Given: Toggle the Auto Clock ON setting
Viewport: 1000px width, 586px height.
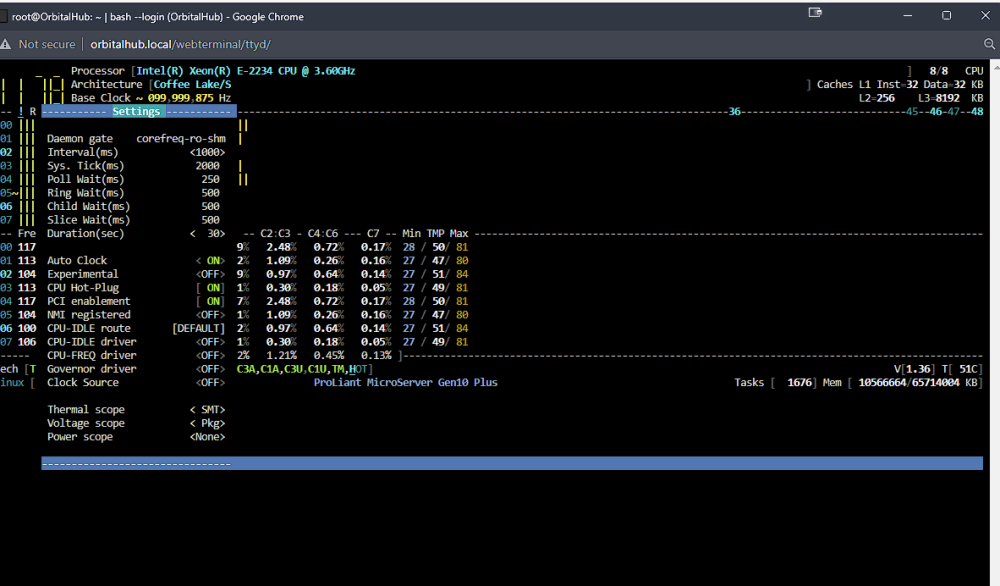Looking at the screenshot, I should pyautogui.click(x=210, y=261).
